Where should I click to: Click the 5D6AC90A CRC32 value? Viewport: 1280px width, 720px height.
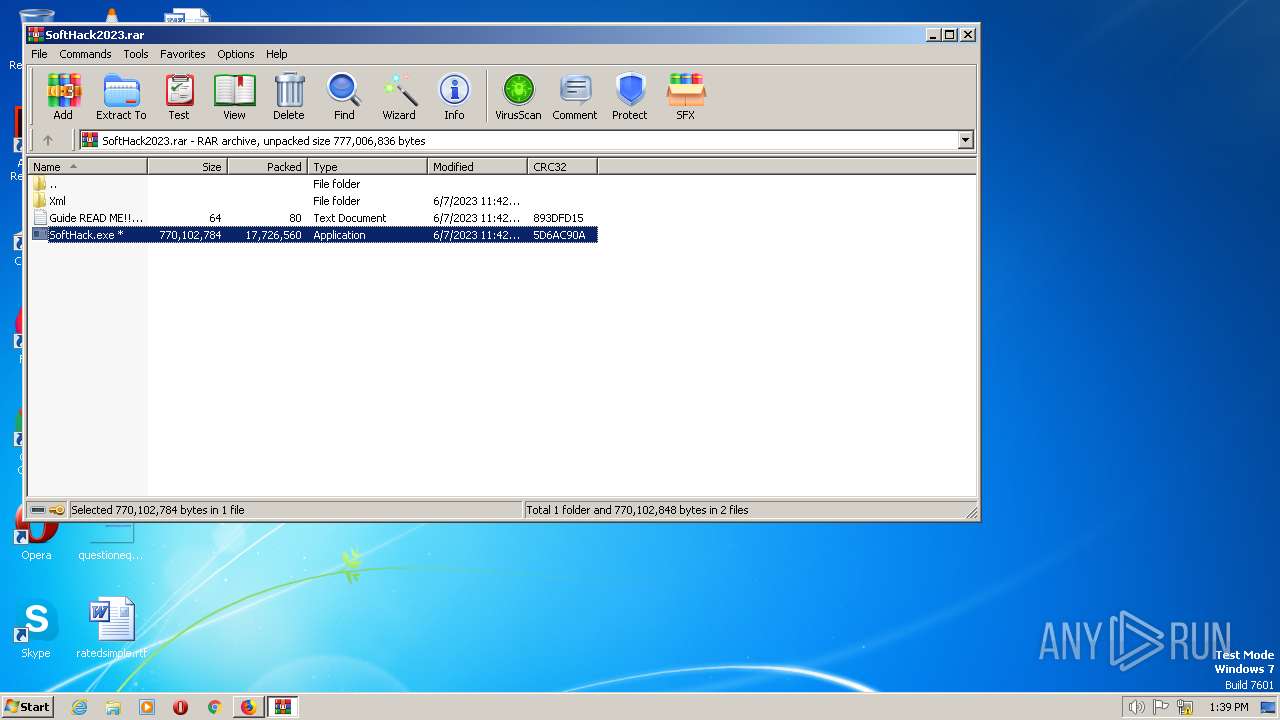coord(559,235)
